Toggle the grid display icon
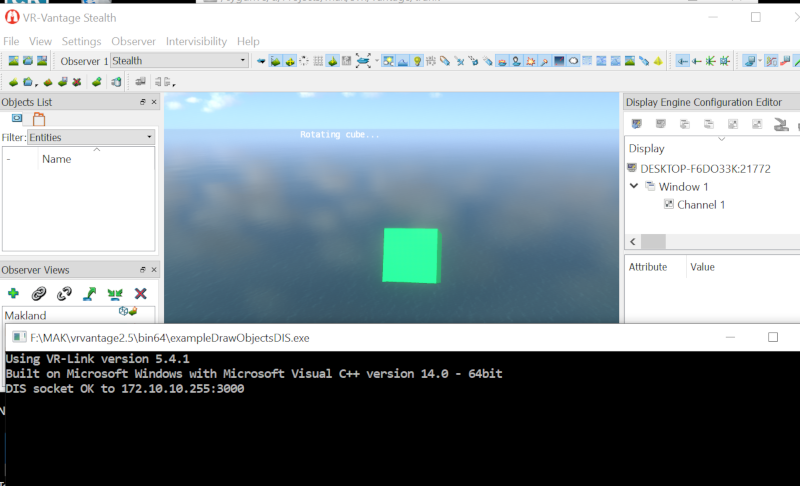Image resolution: width=800 pixels, height=486 pixels. tap(318, 61)
